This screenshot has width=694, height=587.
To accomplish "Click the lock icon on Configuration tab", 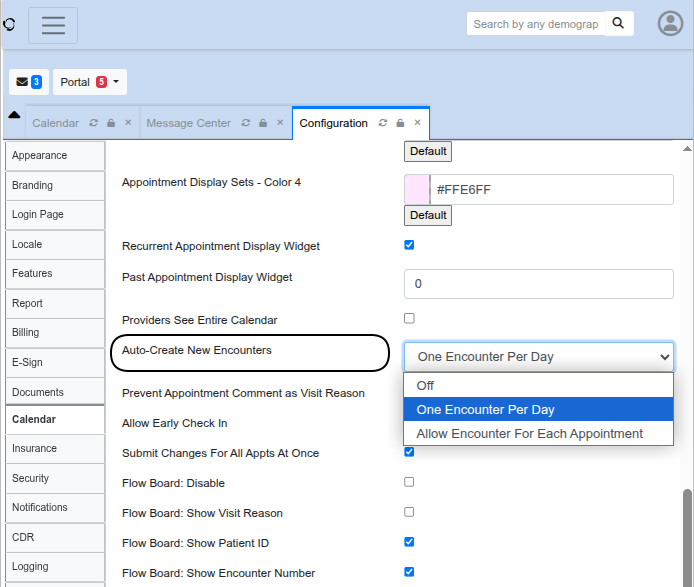I will (x=400, y=123).
